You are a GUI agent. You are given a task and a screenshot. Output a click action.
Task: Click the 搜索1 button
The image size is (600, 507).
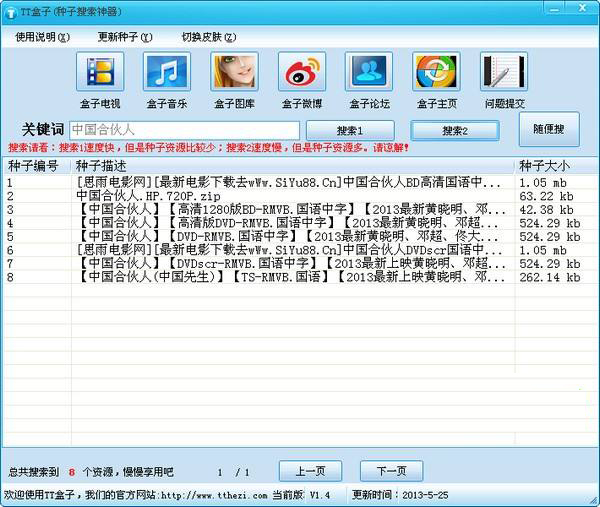(350, 130)
